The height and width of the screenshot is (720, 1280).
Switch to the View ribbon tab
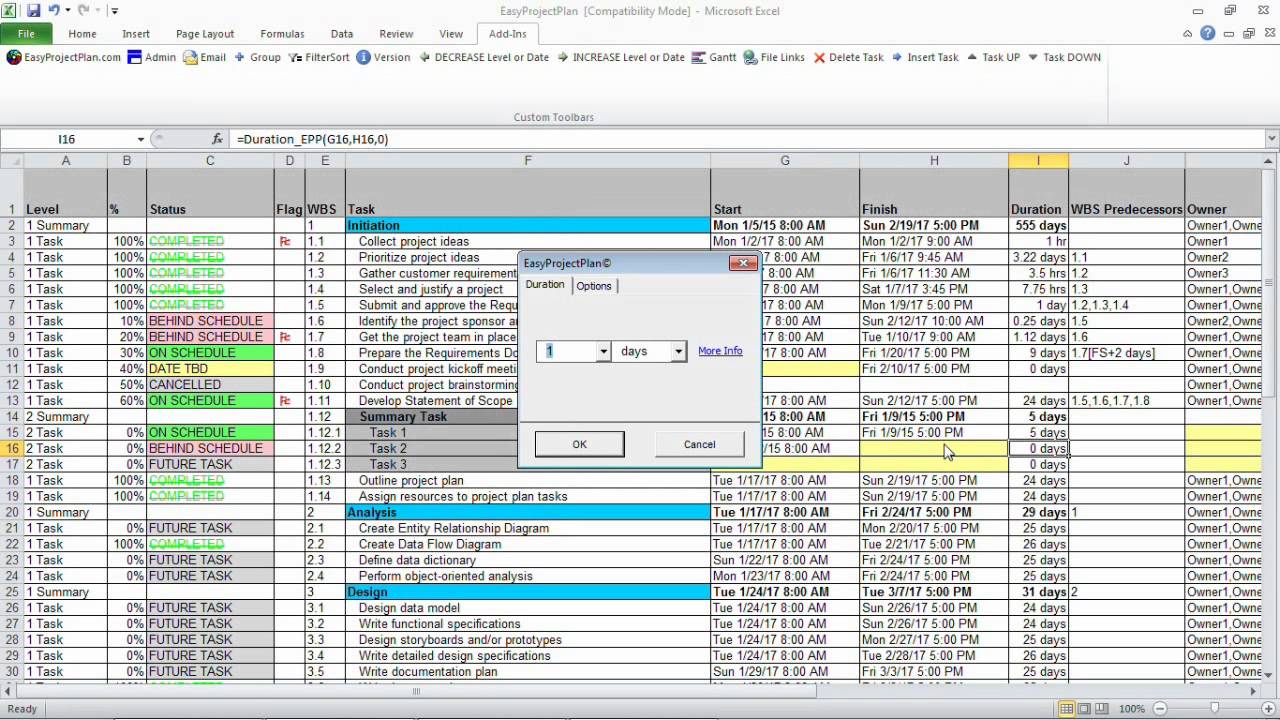click(x=451, y=33)
